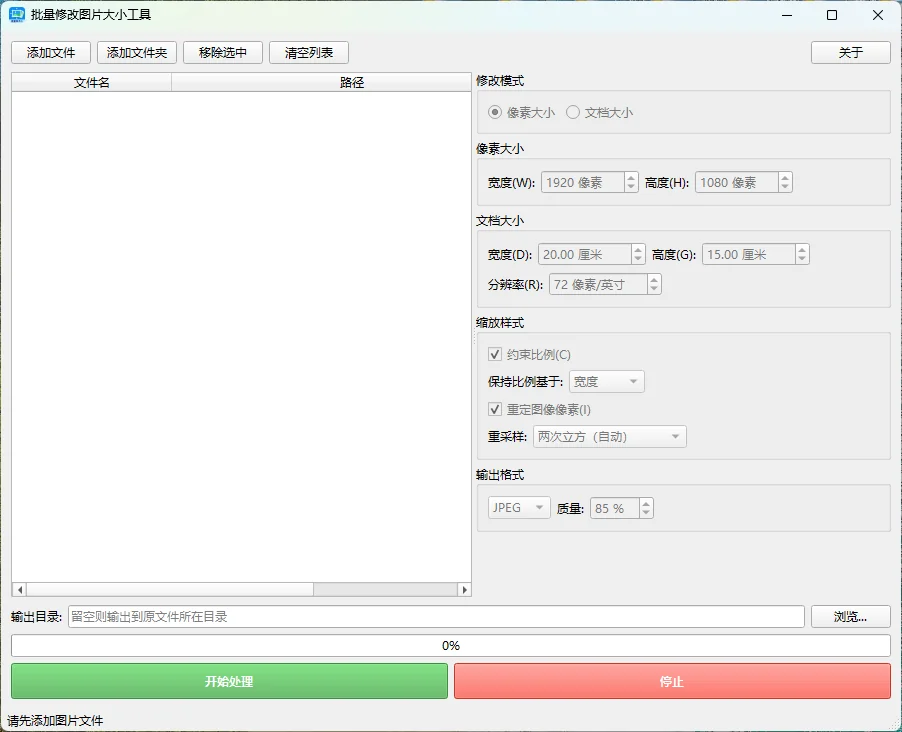Decrease document 宽度(D) with down arrow
Screen dimensions: 902x732
tap(638, 259)
